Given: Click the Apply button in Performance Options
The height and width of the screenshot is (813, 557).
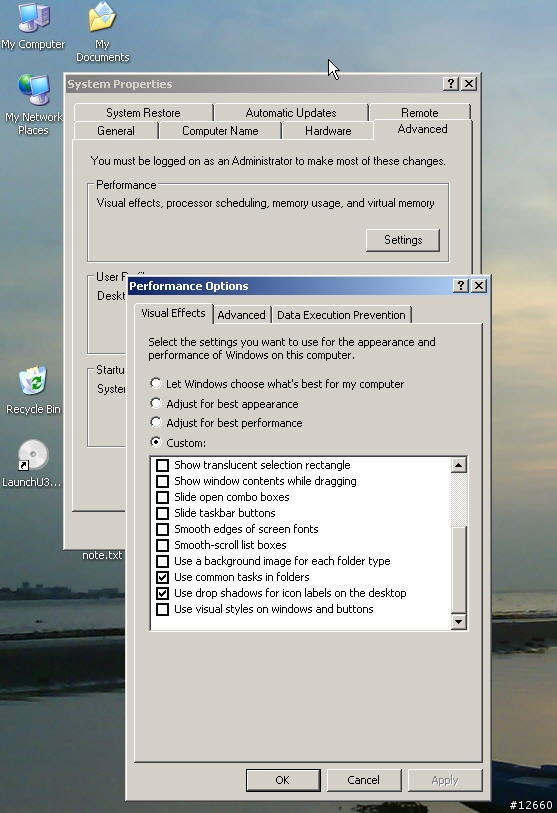Looking at the screenshot, I should (x=445, y=780).
